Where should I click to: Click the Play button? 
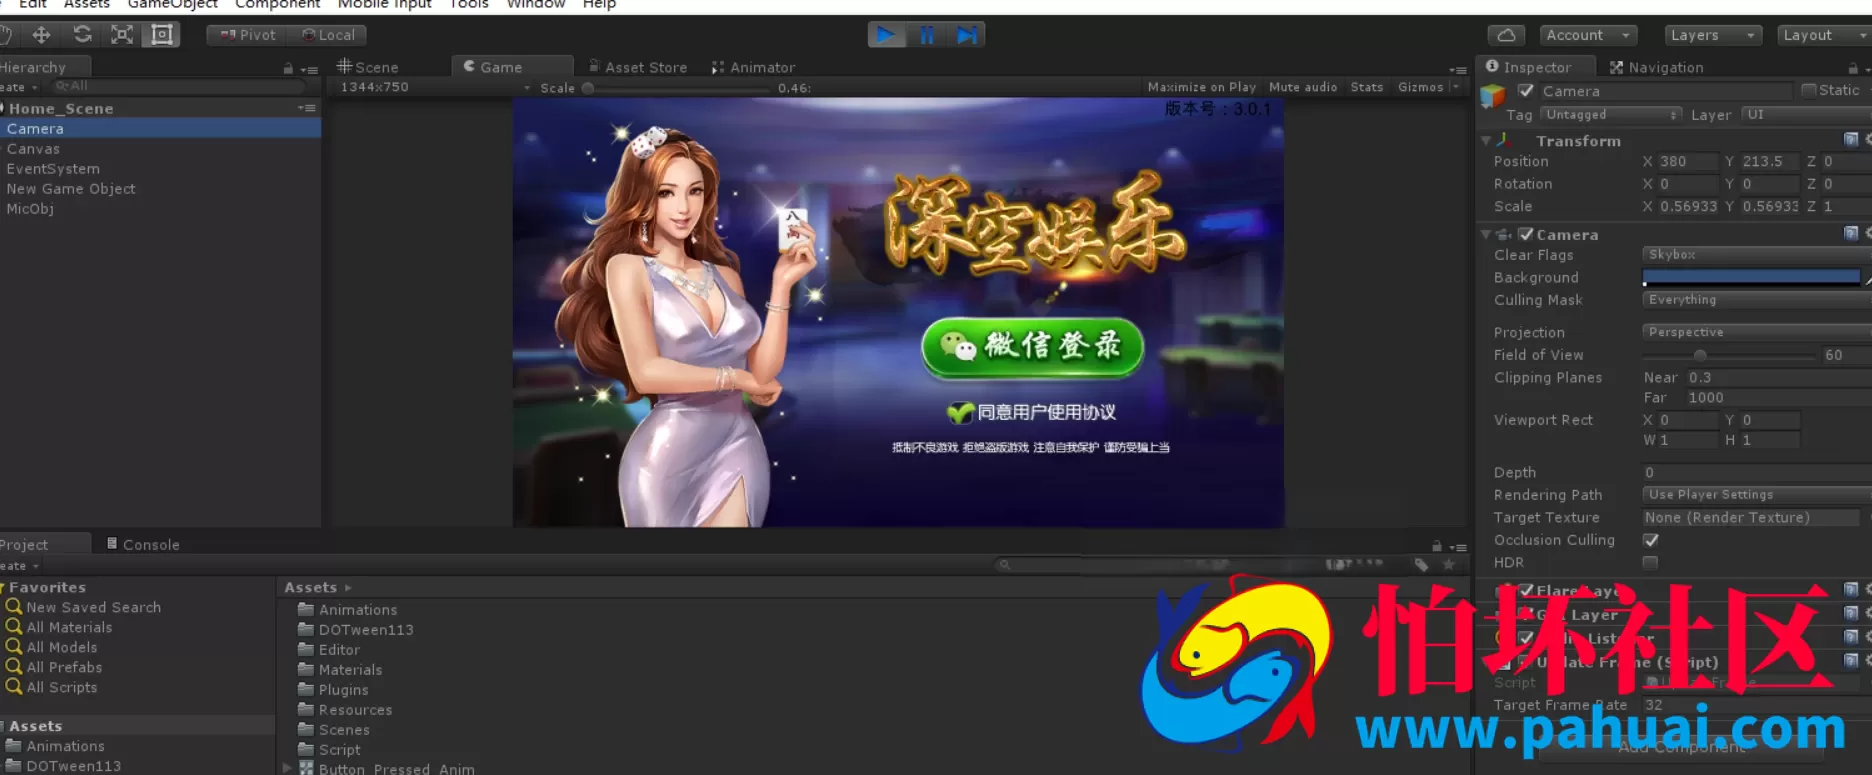tap(886, 35)
